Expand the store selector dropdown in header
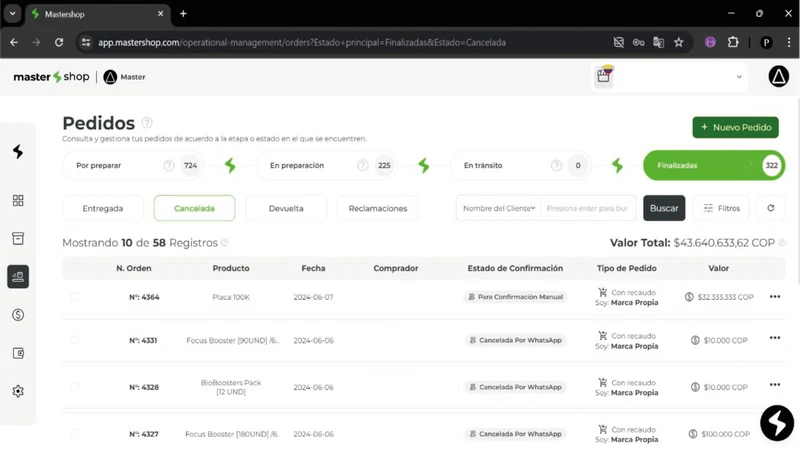Image resolution: width=800 pixels, height=450 pixels. 739,77
